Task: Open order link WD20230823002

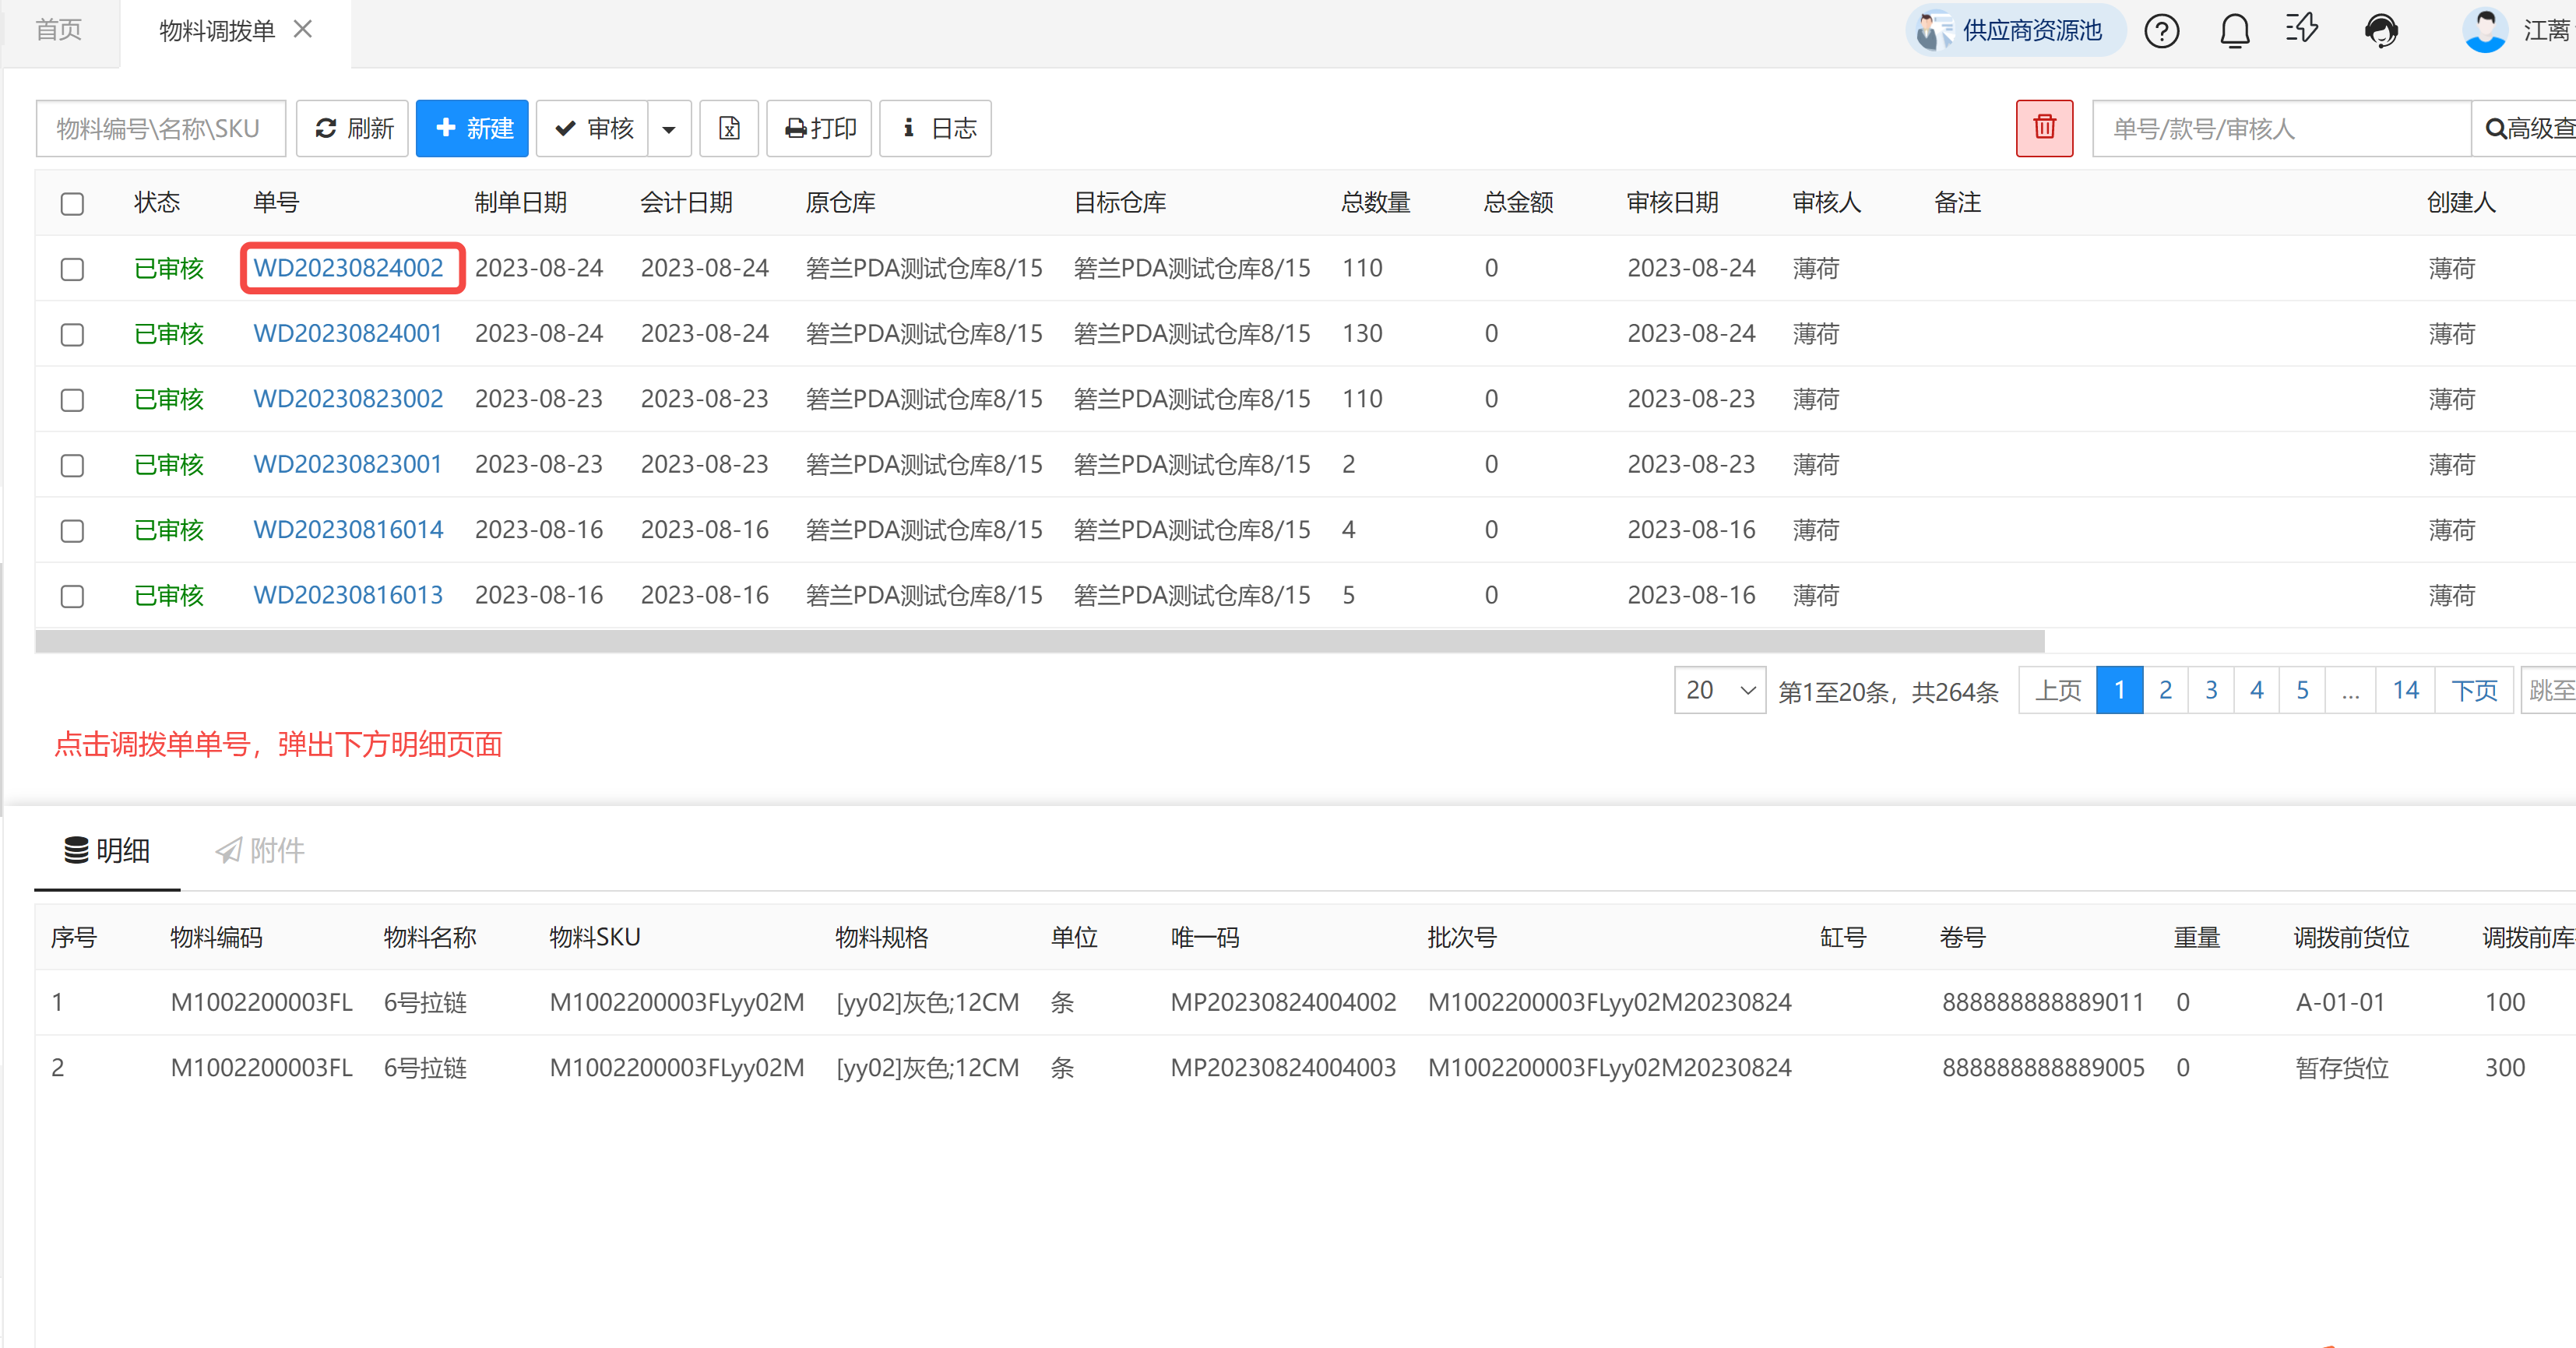Action: coord(347,399)
